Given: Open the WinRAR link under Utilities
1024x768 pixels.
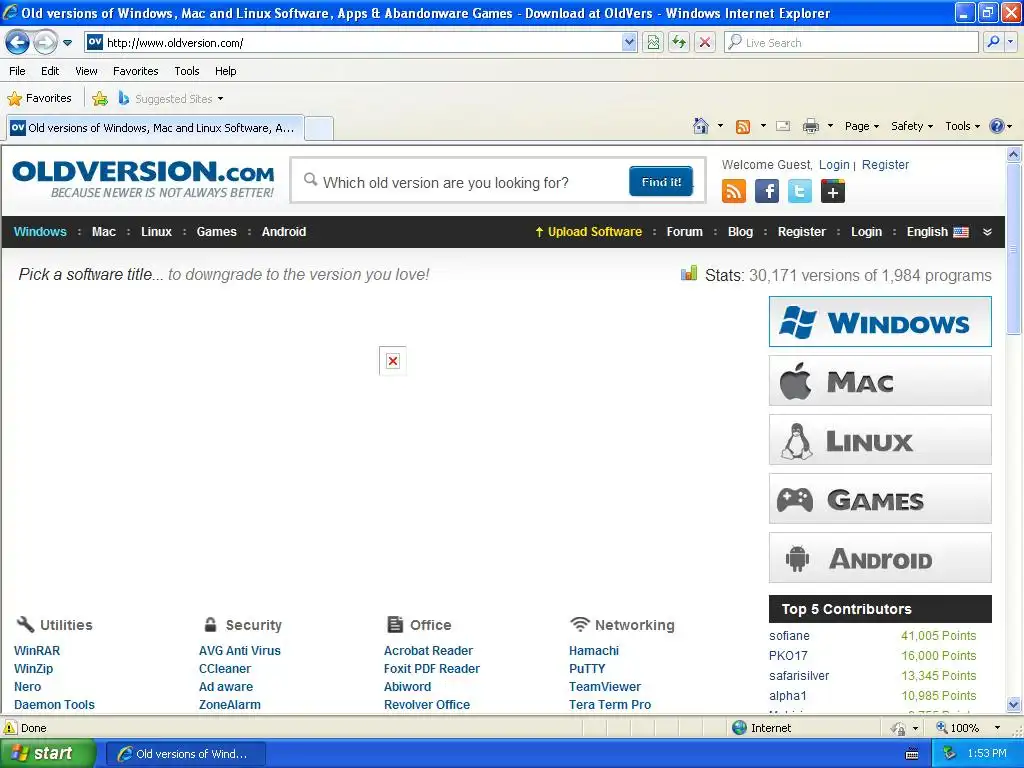Looking at the screenshot, I should pyautogui.click(x=37, y=650).
